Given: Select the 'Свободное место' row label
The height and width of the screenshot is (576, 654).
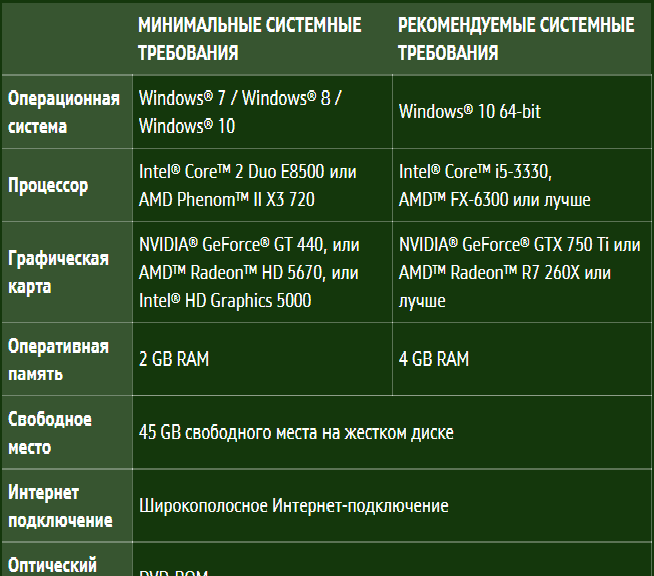Looking at the screenshot, I should [67, 433].
